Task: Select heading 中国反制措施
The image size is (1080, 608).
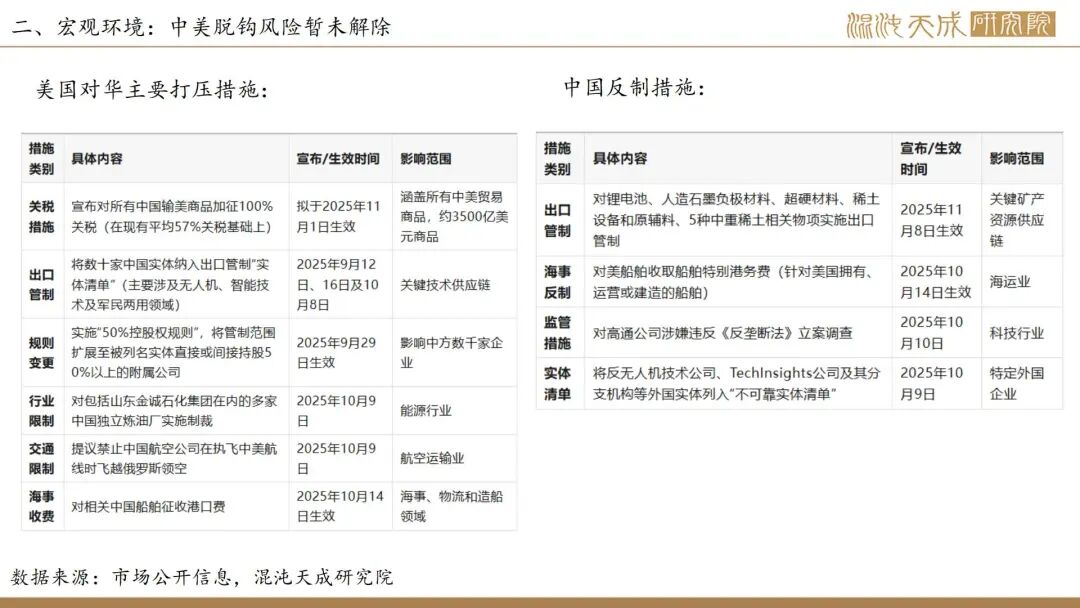Action: pos(634,87)
